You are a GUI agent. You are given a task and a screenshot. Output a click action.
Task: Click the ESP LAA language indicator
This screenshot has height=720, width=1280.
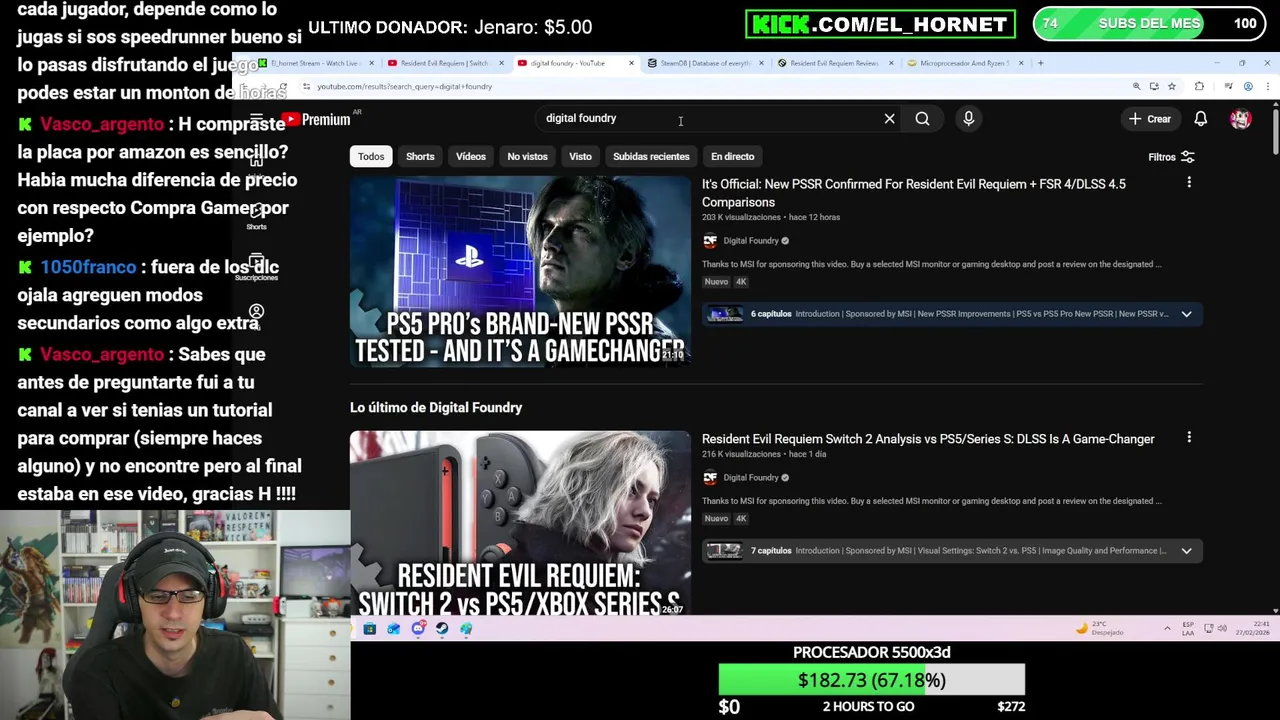click(1188, 629)
